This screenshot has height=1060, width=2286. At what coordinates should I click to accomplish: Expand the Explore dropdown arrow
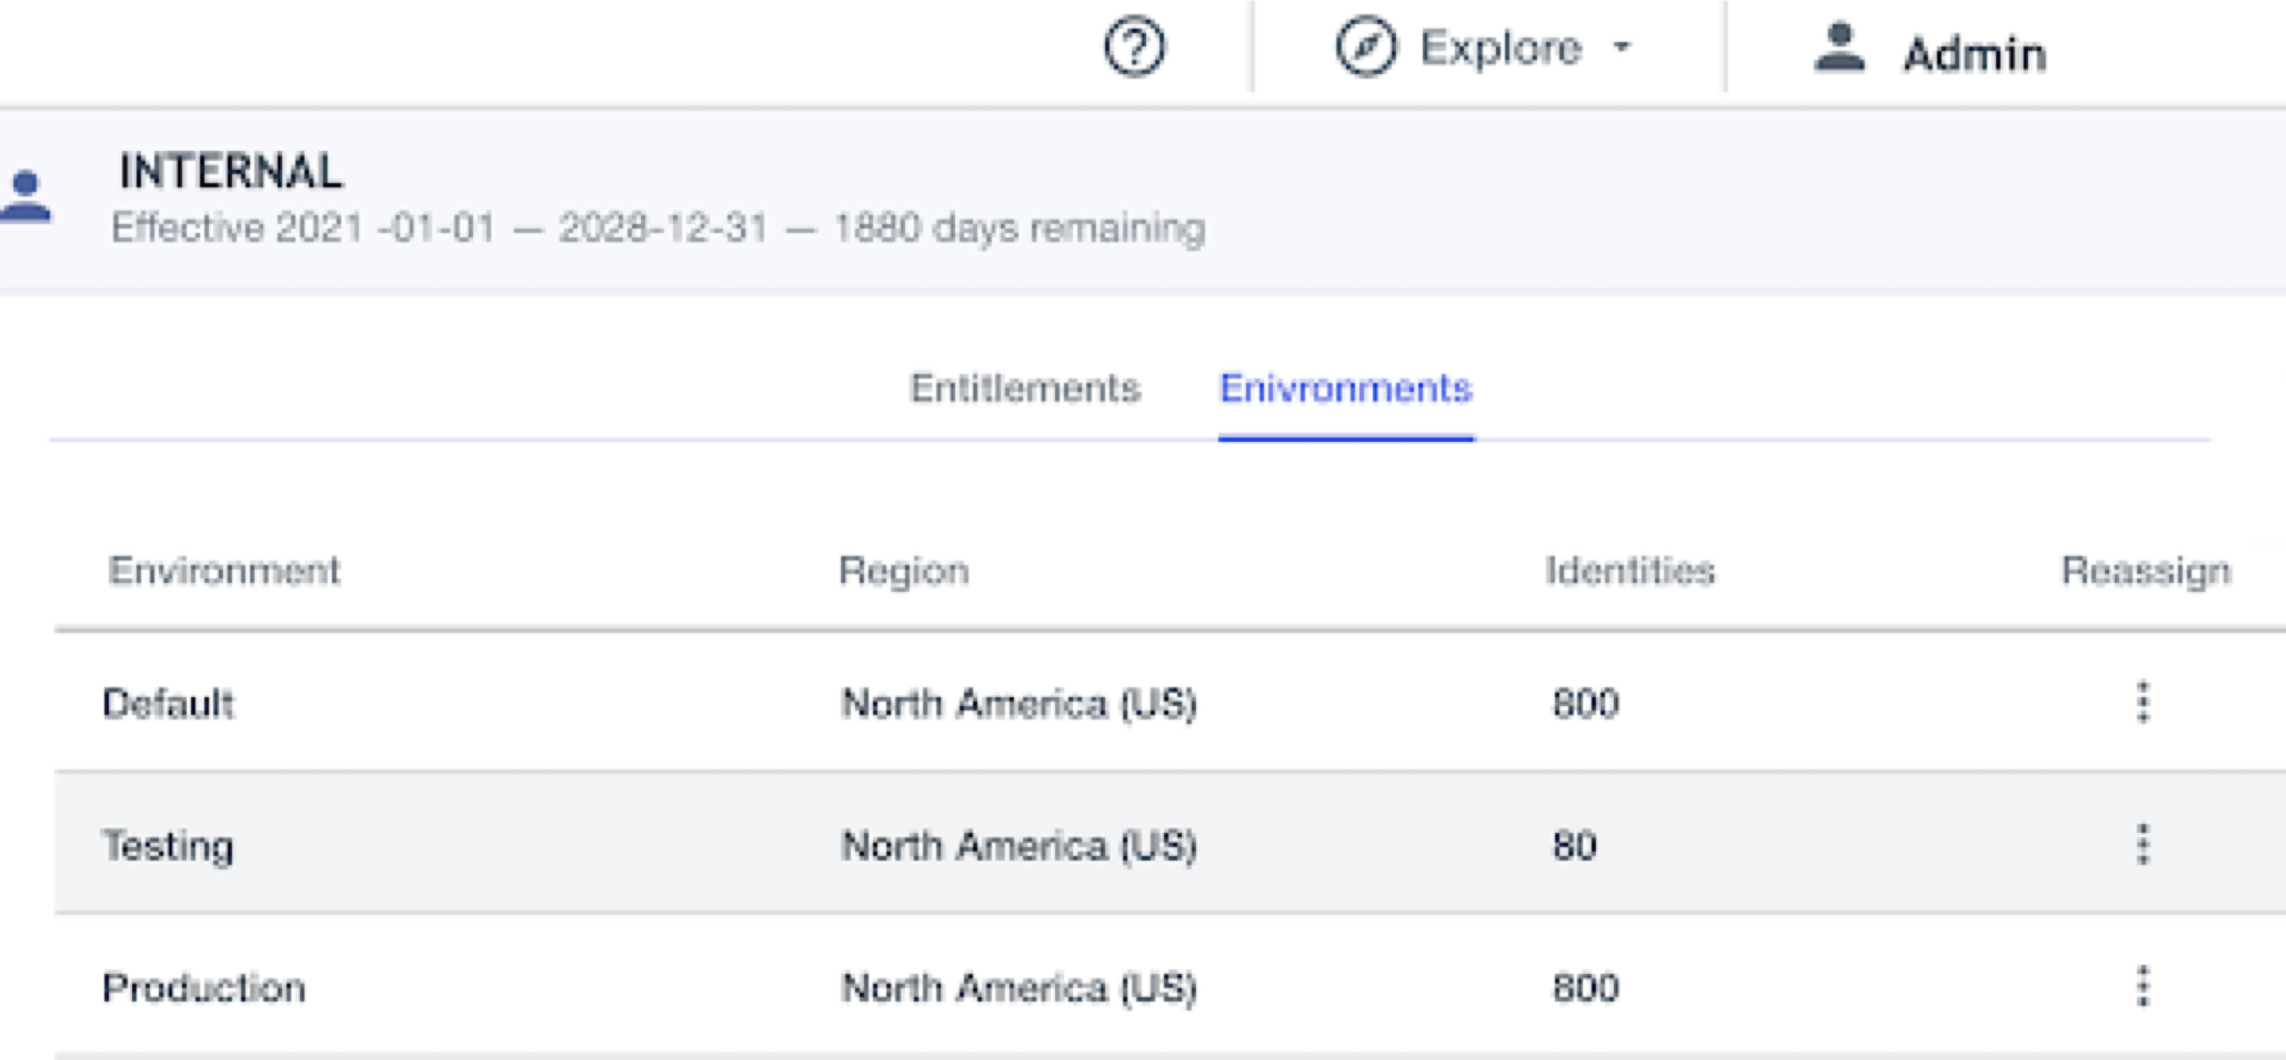click(1620, 48)
